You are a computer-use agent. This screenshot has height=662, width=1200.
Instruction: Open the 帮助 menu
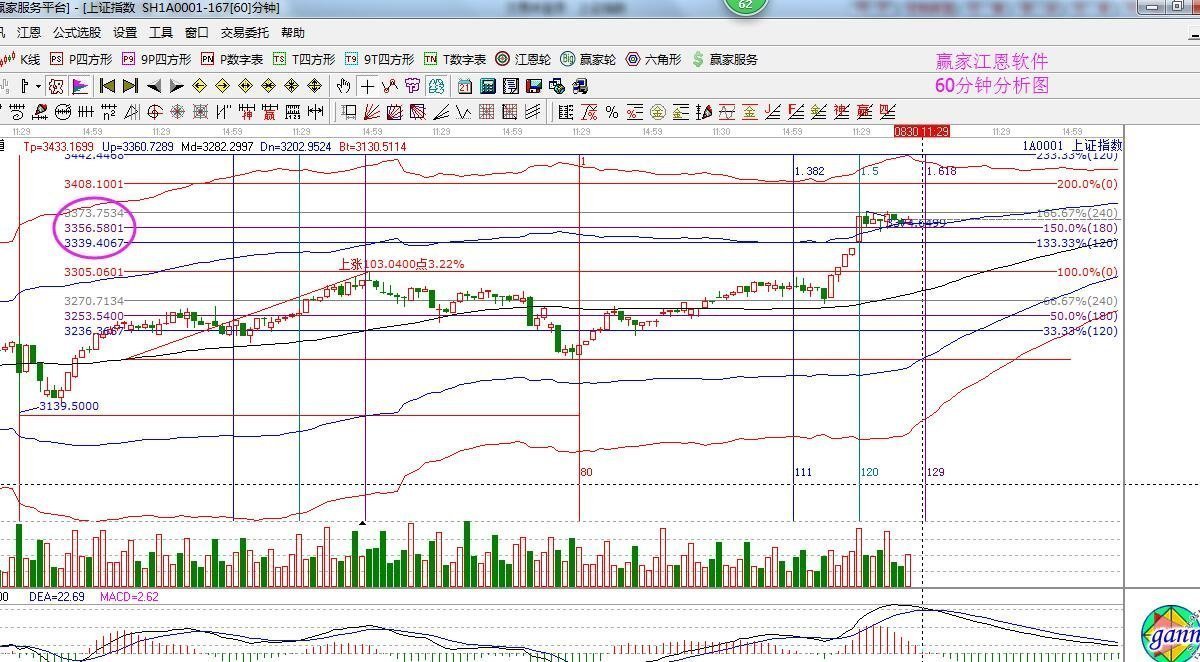coord(293,33)
